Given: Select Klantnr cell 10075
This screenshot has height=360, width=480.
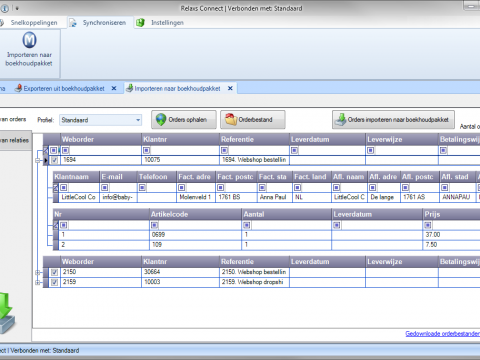Looking at the screenshot, I should 180,160.
